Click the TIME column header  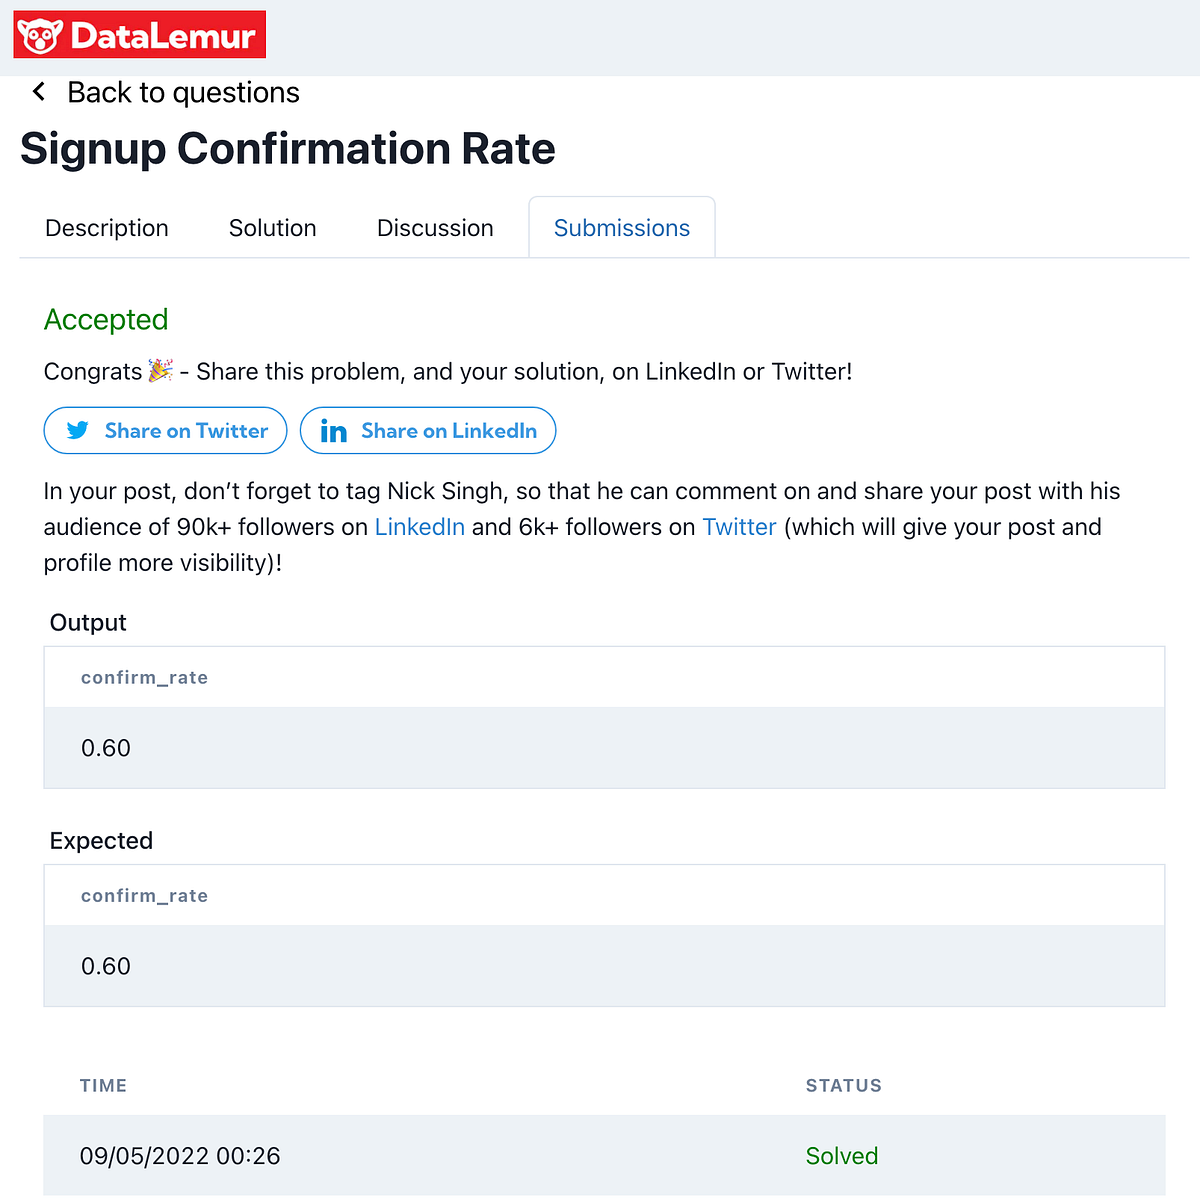tap(103, 1085)
